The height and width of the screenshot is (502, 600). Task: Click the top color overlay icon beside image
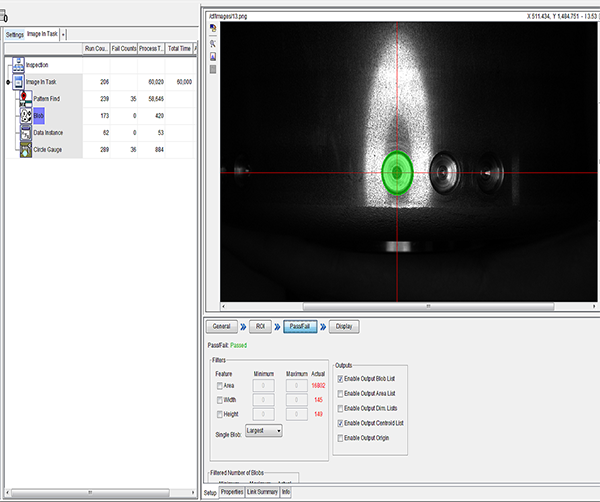(212, 27)
